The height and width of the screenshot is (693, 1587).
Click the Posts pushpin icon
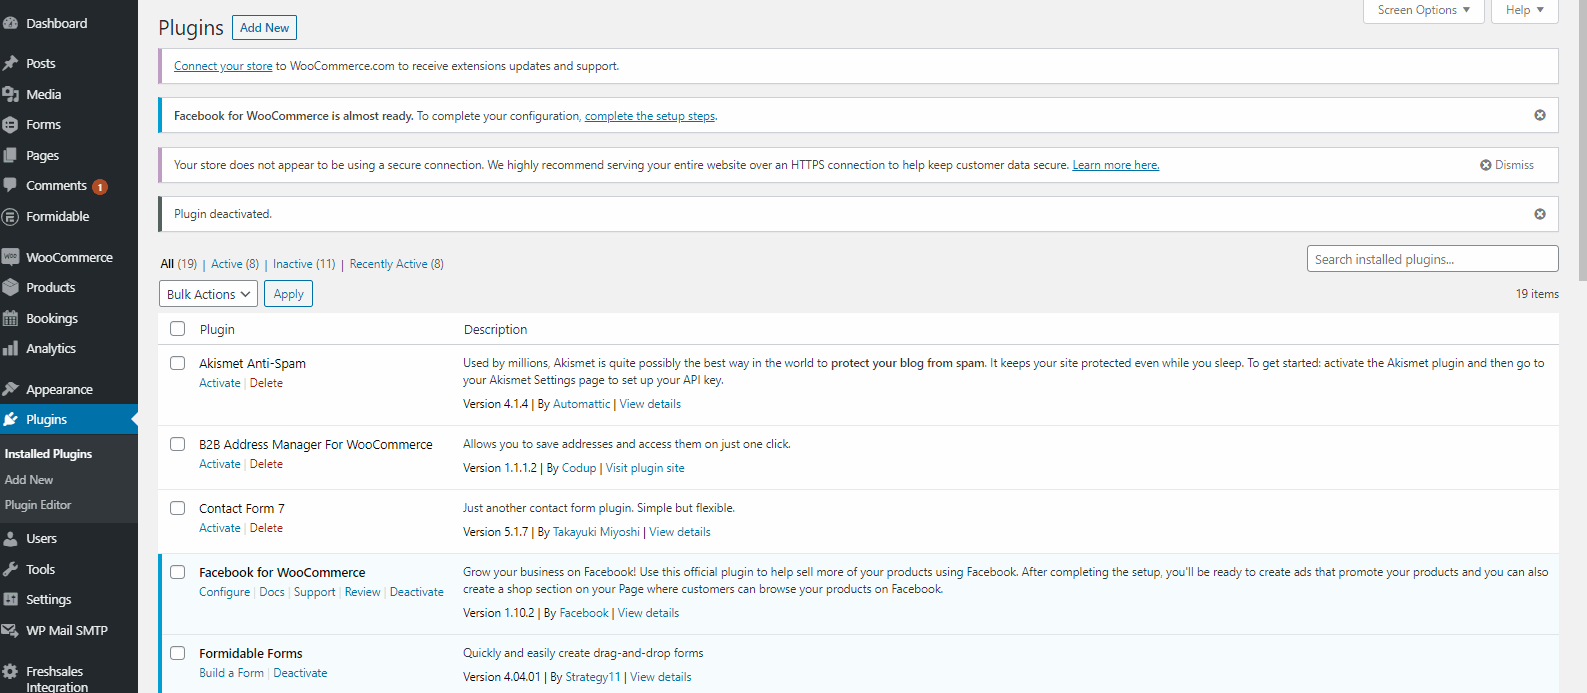[11, 63]
